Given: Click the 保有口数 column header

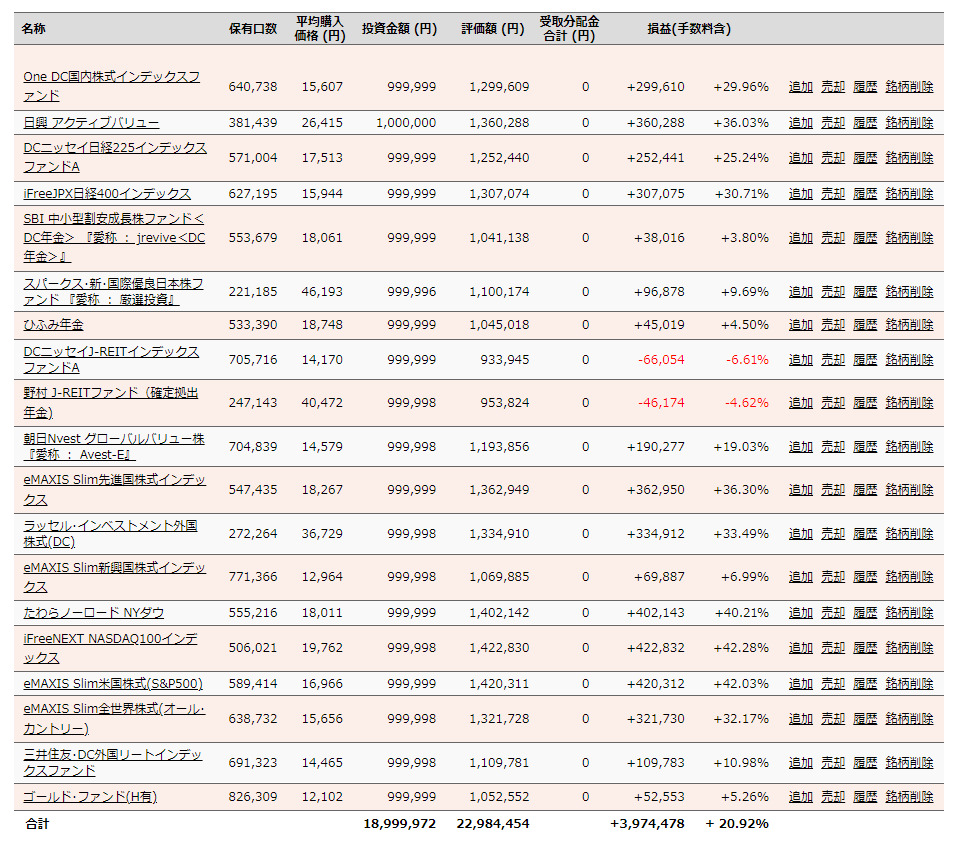Looking at the screenshot, I should tap(253, 29).
